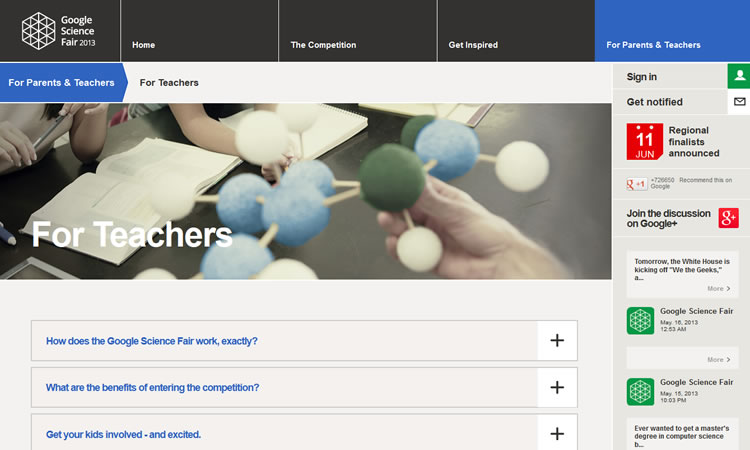This screenshot has height=450, width=750.
Task: Click the 'Tomorrow, the White House is' post text
Action: pyautogui.click(x=682, y=269)
